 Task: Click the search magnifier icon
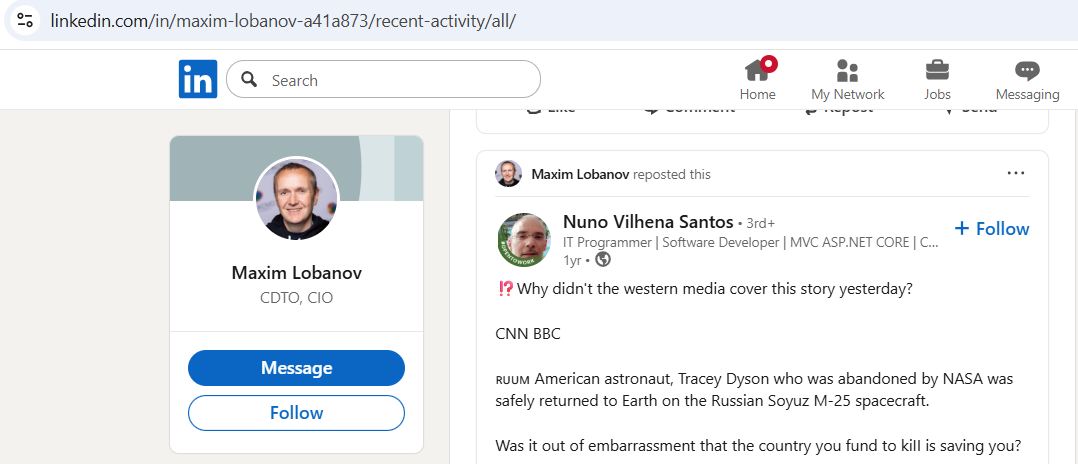click(250, 79)
